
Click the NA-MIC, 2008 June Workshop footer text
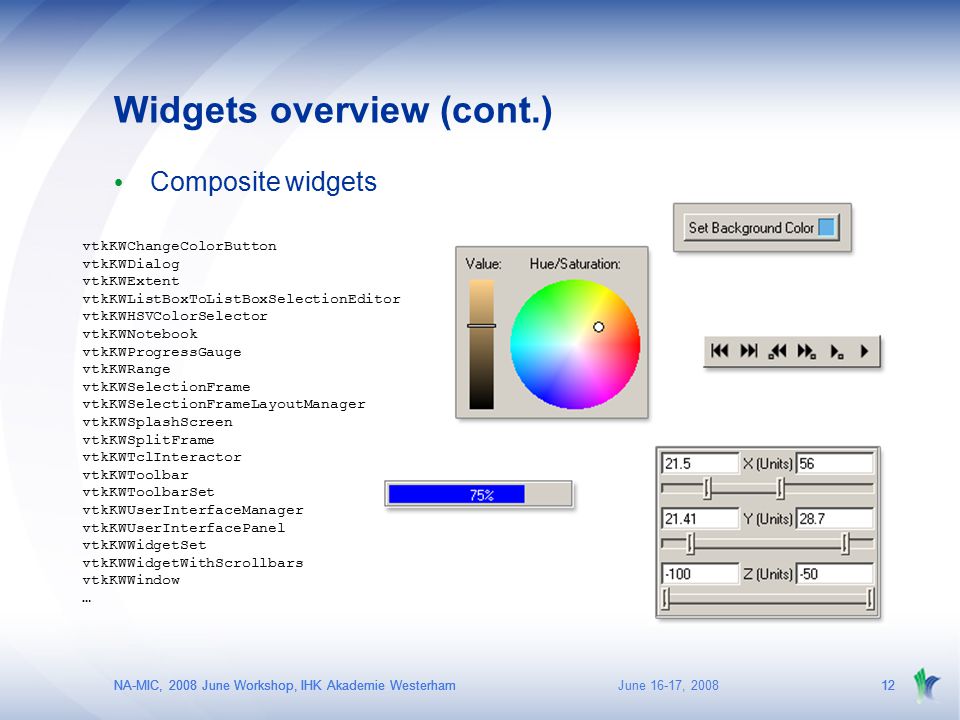coord(285,685)
